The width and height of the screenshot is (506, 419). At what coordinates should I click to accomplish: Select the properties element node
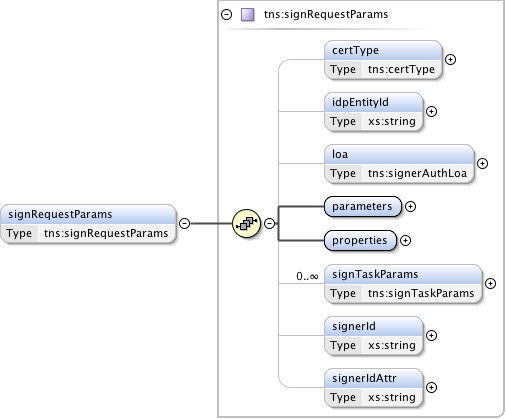click(360, 241)
